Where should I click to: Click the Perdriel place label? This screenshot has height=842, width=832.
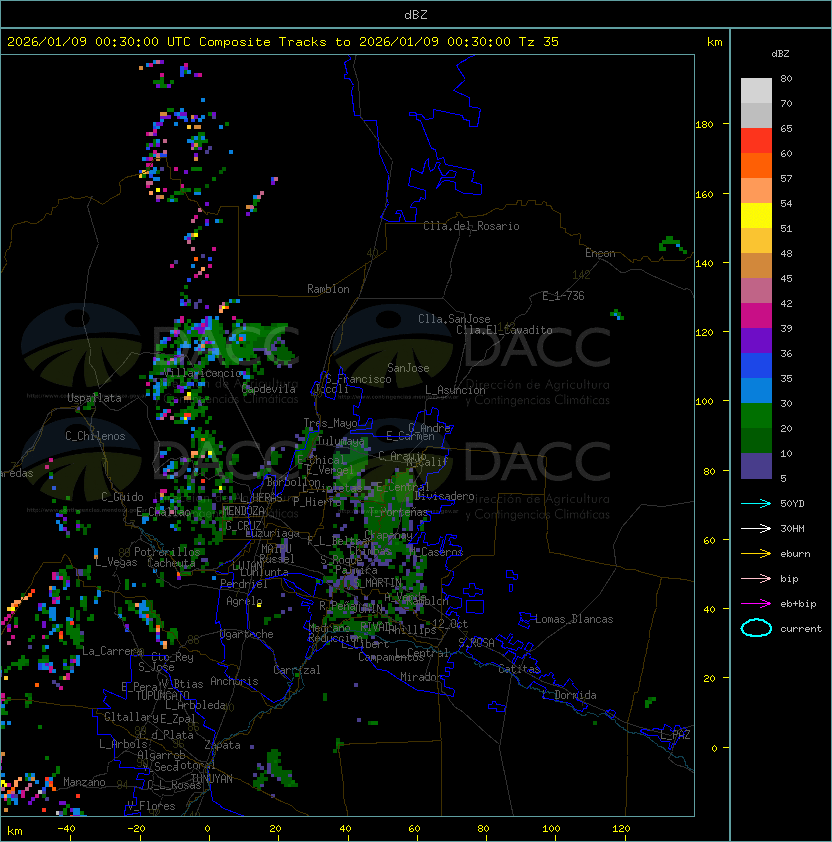pyautogui.click(x=244, y=584)
